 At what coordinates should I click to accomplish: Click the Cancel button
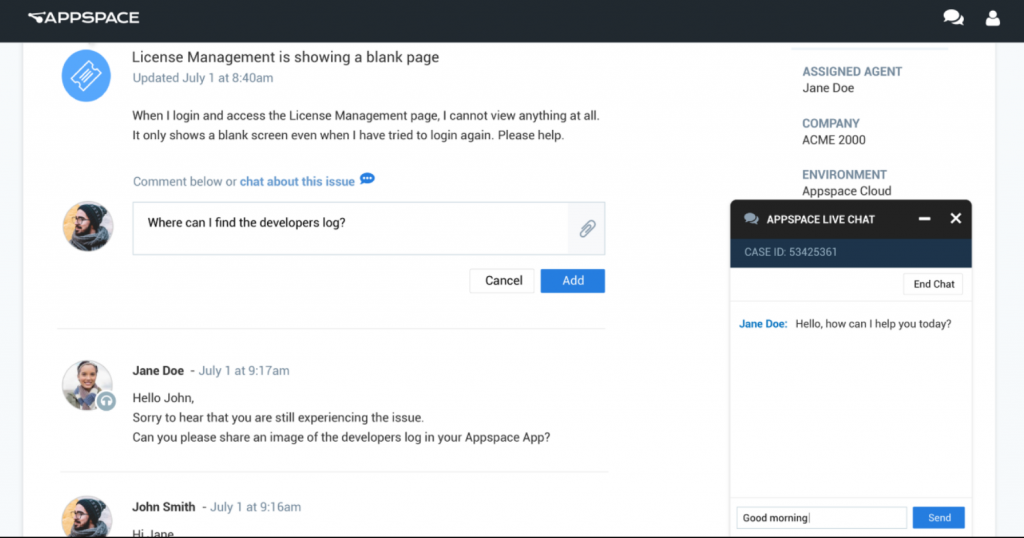tap(503, 281)
